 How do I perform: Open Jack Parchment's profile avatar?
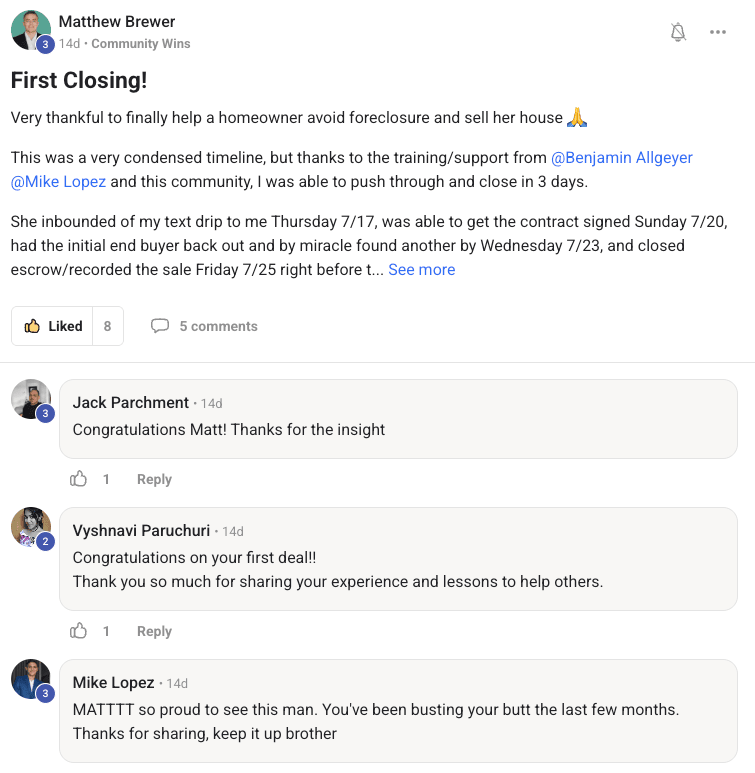point(31,399)
